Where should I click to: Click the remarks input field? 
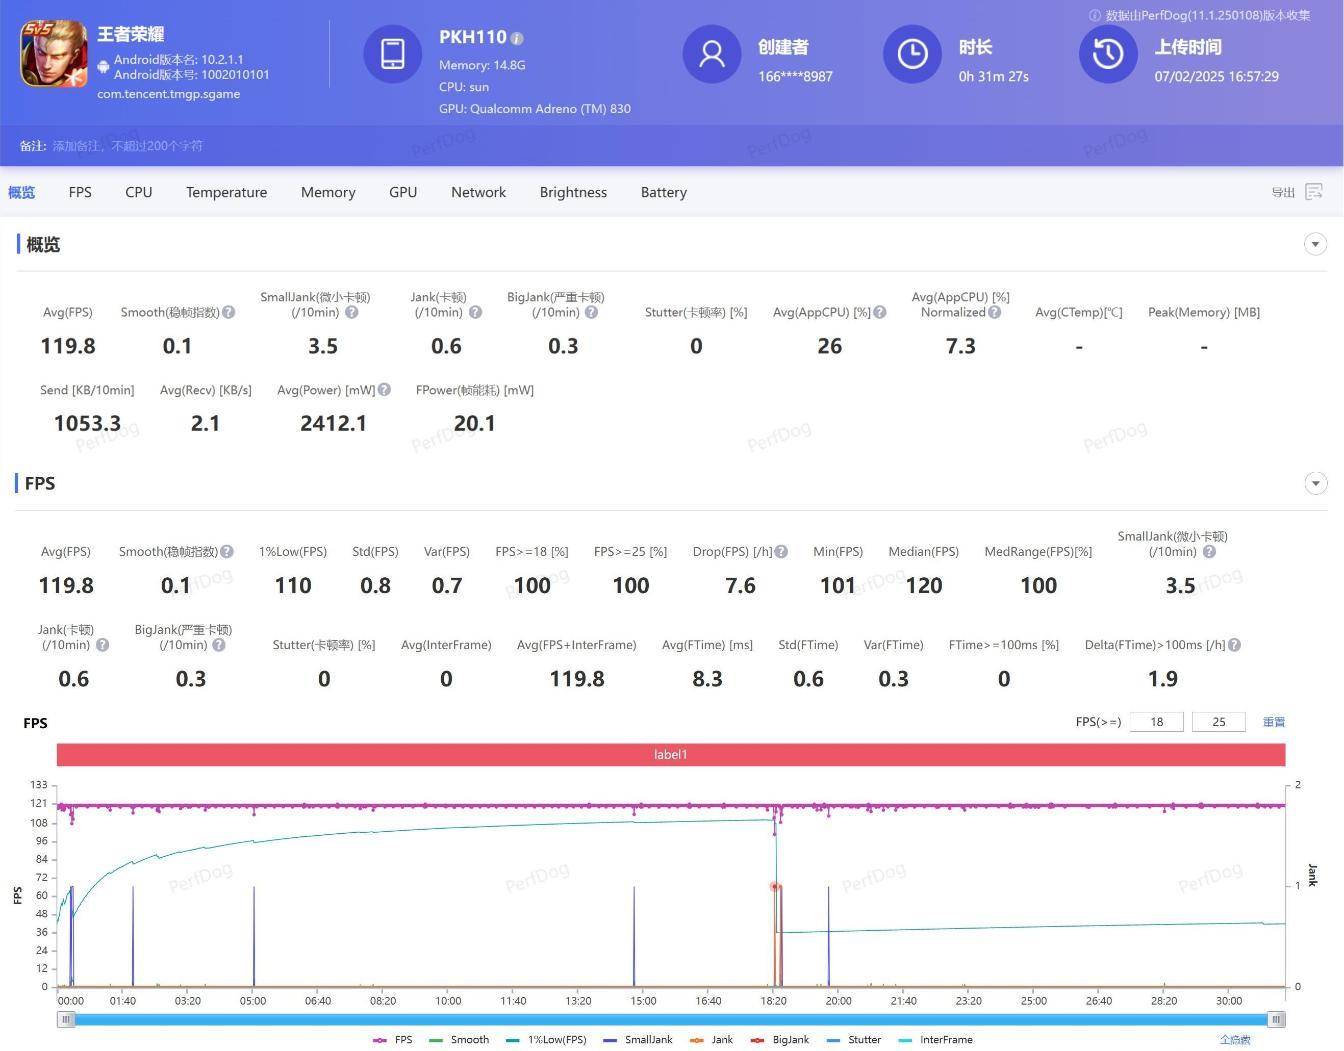point(128,146)
